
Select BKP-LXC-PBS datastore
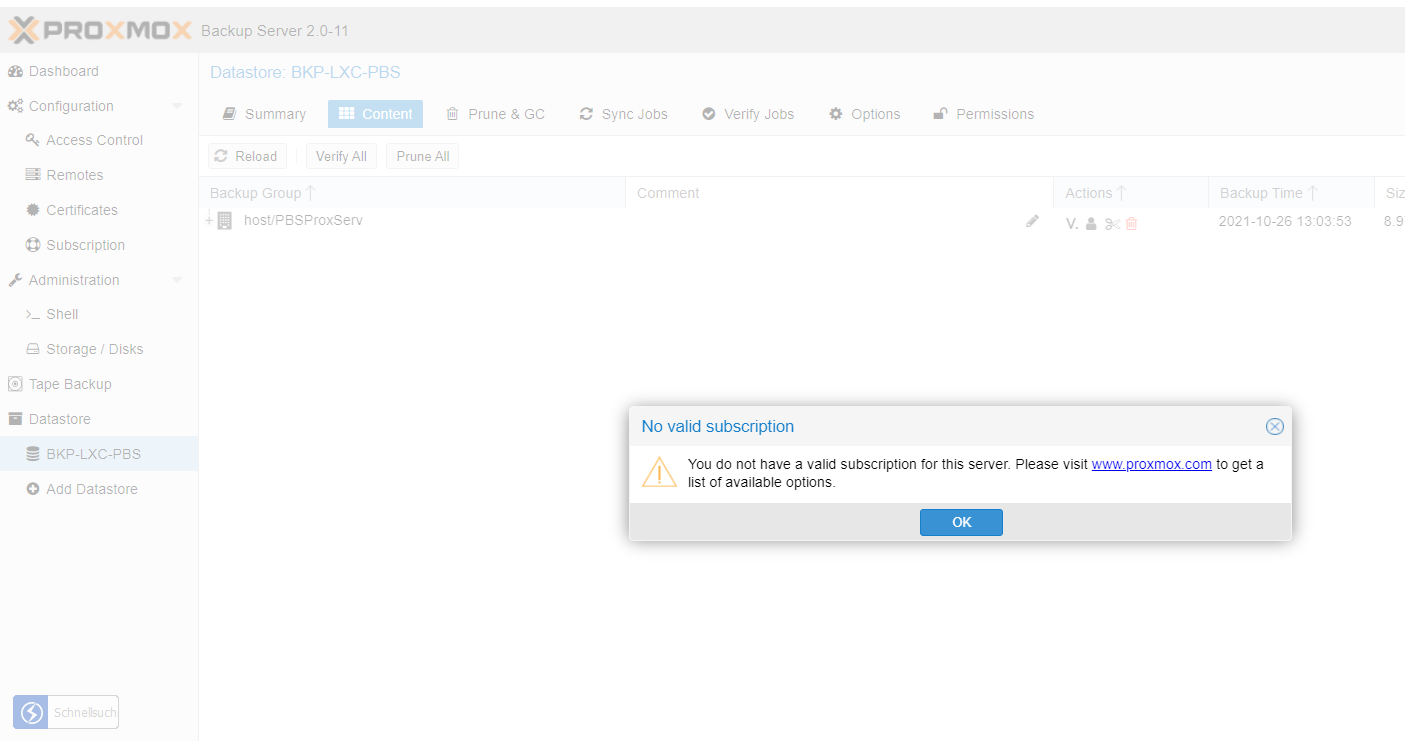[x=99, y=454]
